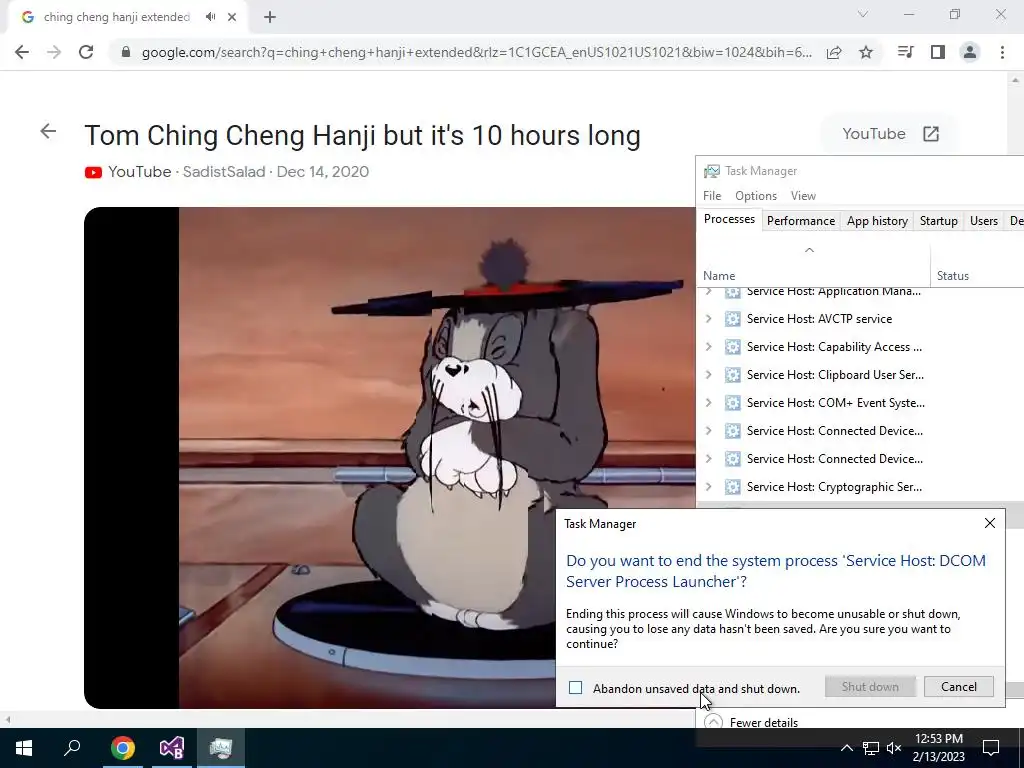This screenshot has height=768, width=1024.
Task: Open Windows taskbar search
Action: pyautogui.click(x=72, y=748)
